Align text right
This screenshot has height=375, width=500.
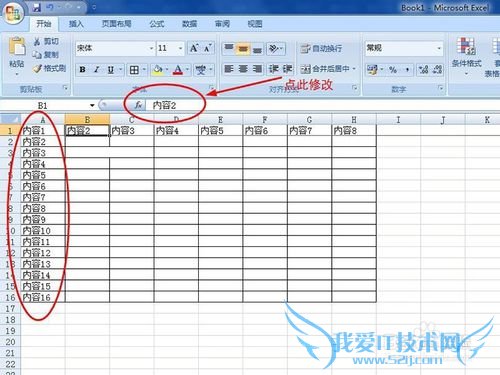pyautogui.click(x=257, y=69)
